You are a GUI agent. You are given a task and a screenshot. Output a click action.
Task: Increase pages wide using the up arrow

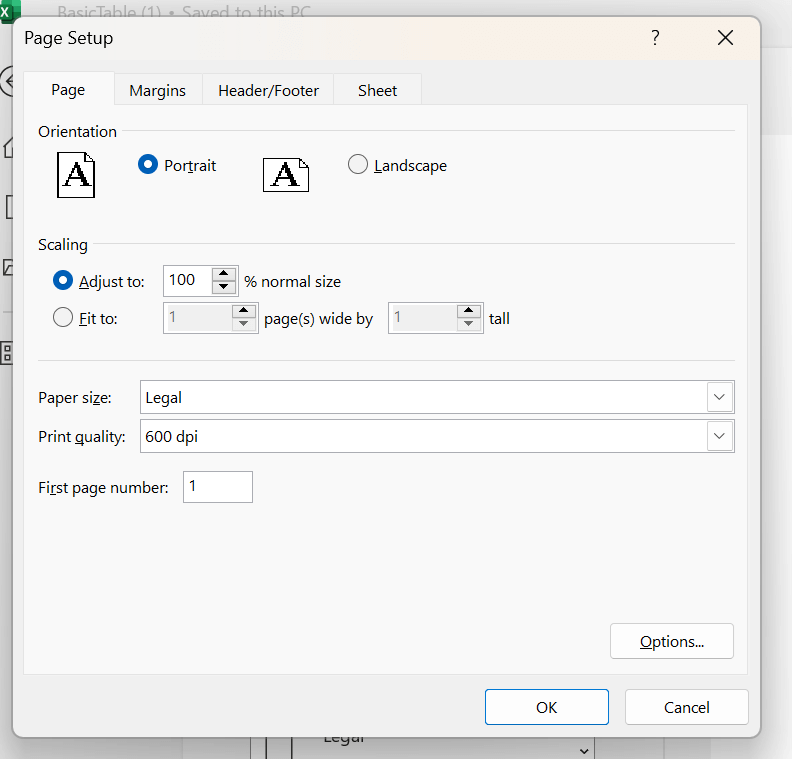(x=243, y=311)
